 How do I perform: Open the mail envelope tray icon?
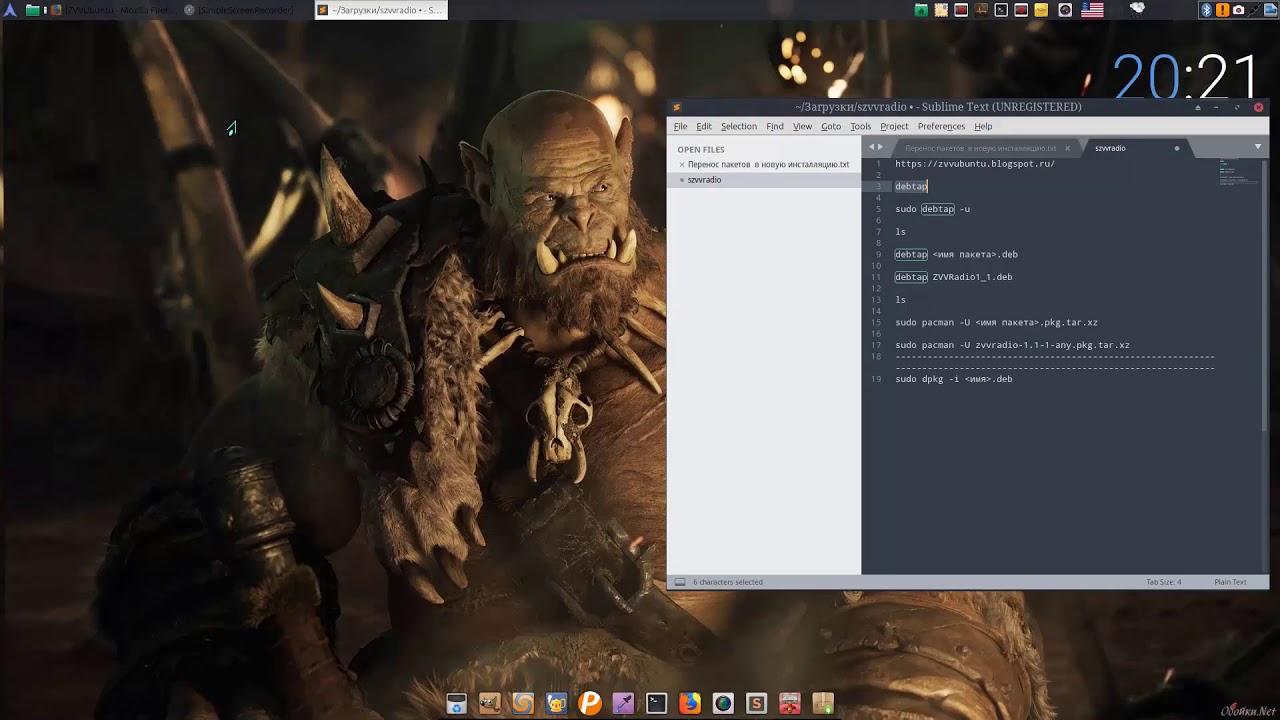click(x=941, y=10)
